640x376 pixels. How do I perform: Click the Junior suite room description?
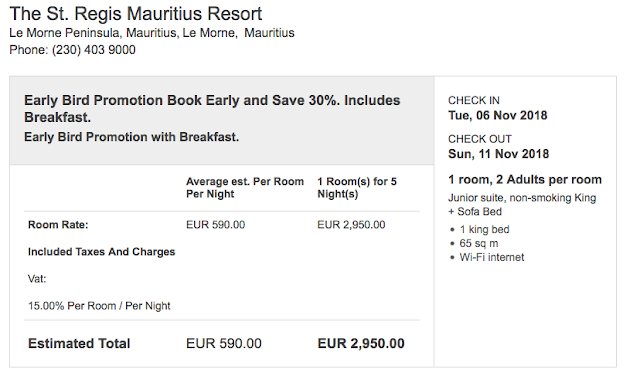point(522,205)
